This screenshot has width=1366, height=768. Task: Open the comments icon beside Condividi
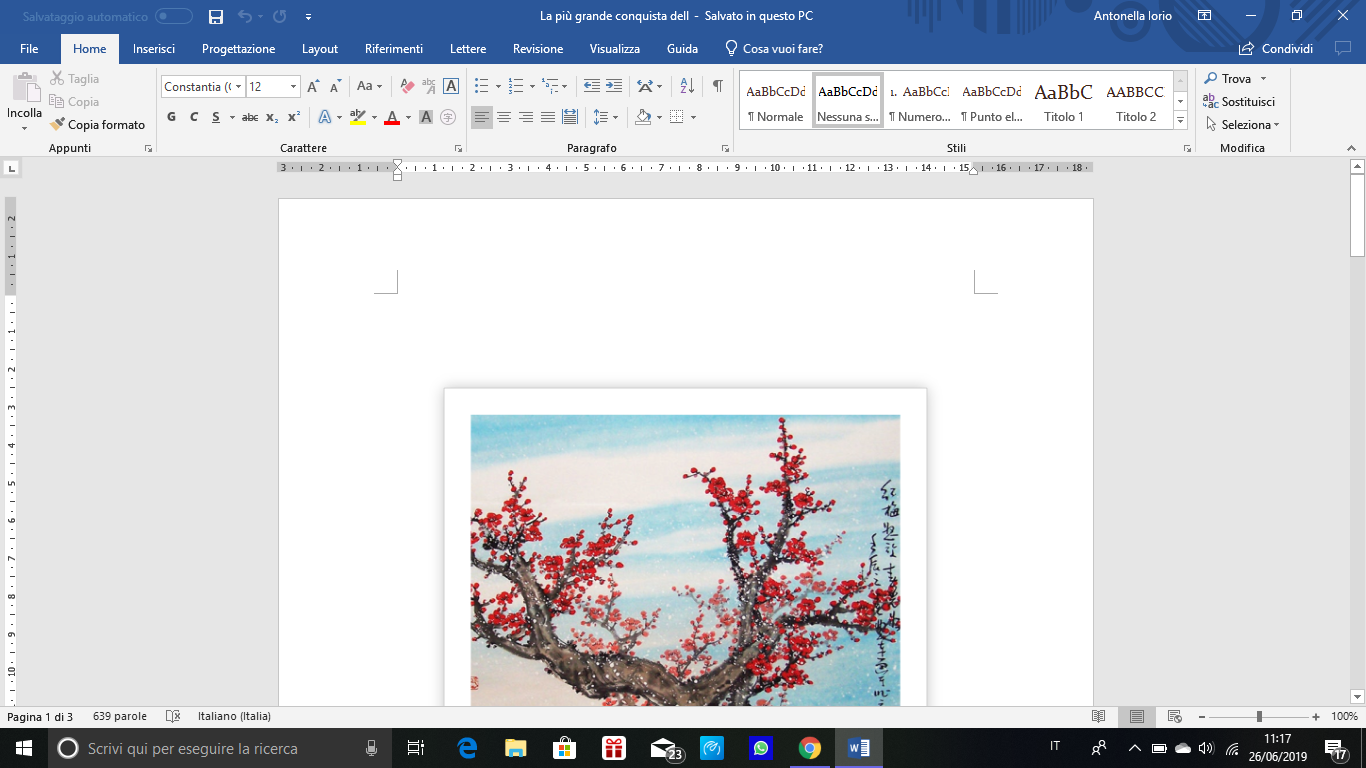[1342, 48]
